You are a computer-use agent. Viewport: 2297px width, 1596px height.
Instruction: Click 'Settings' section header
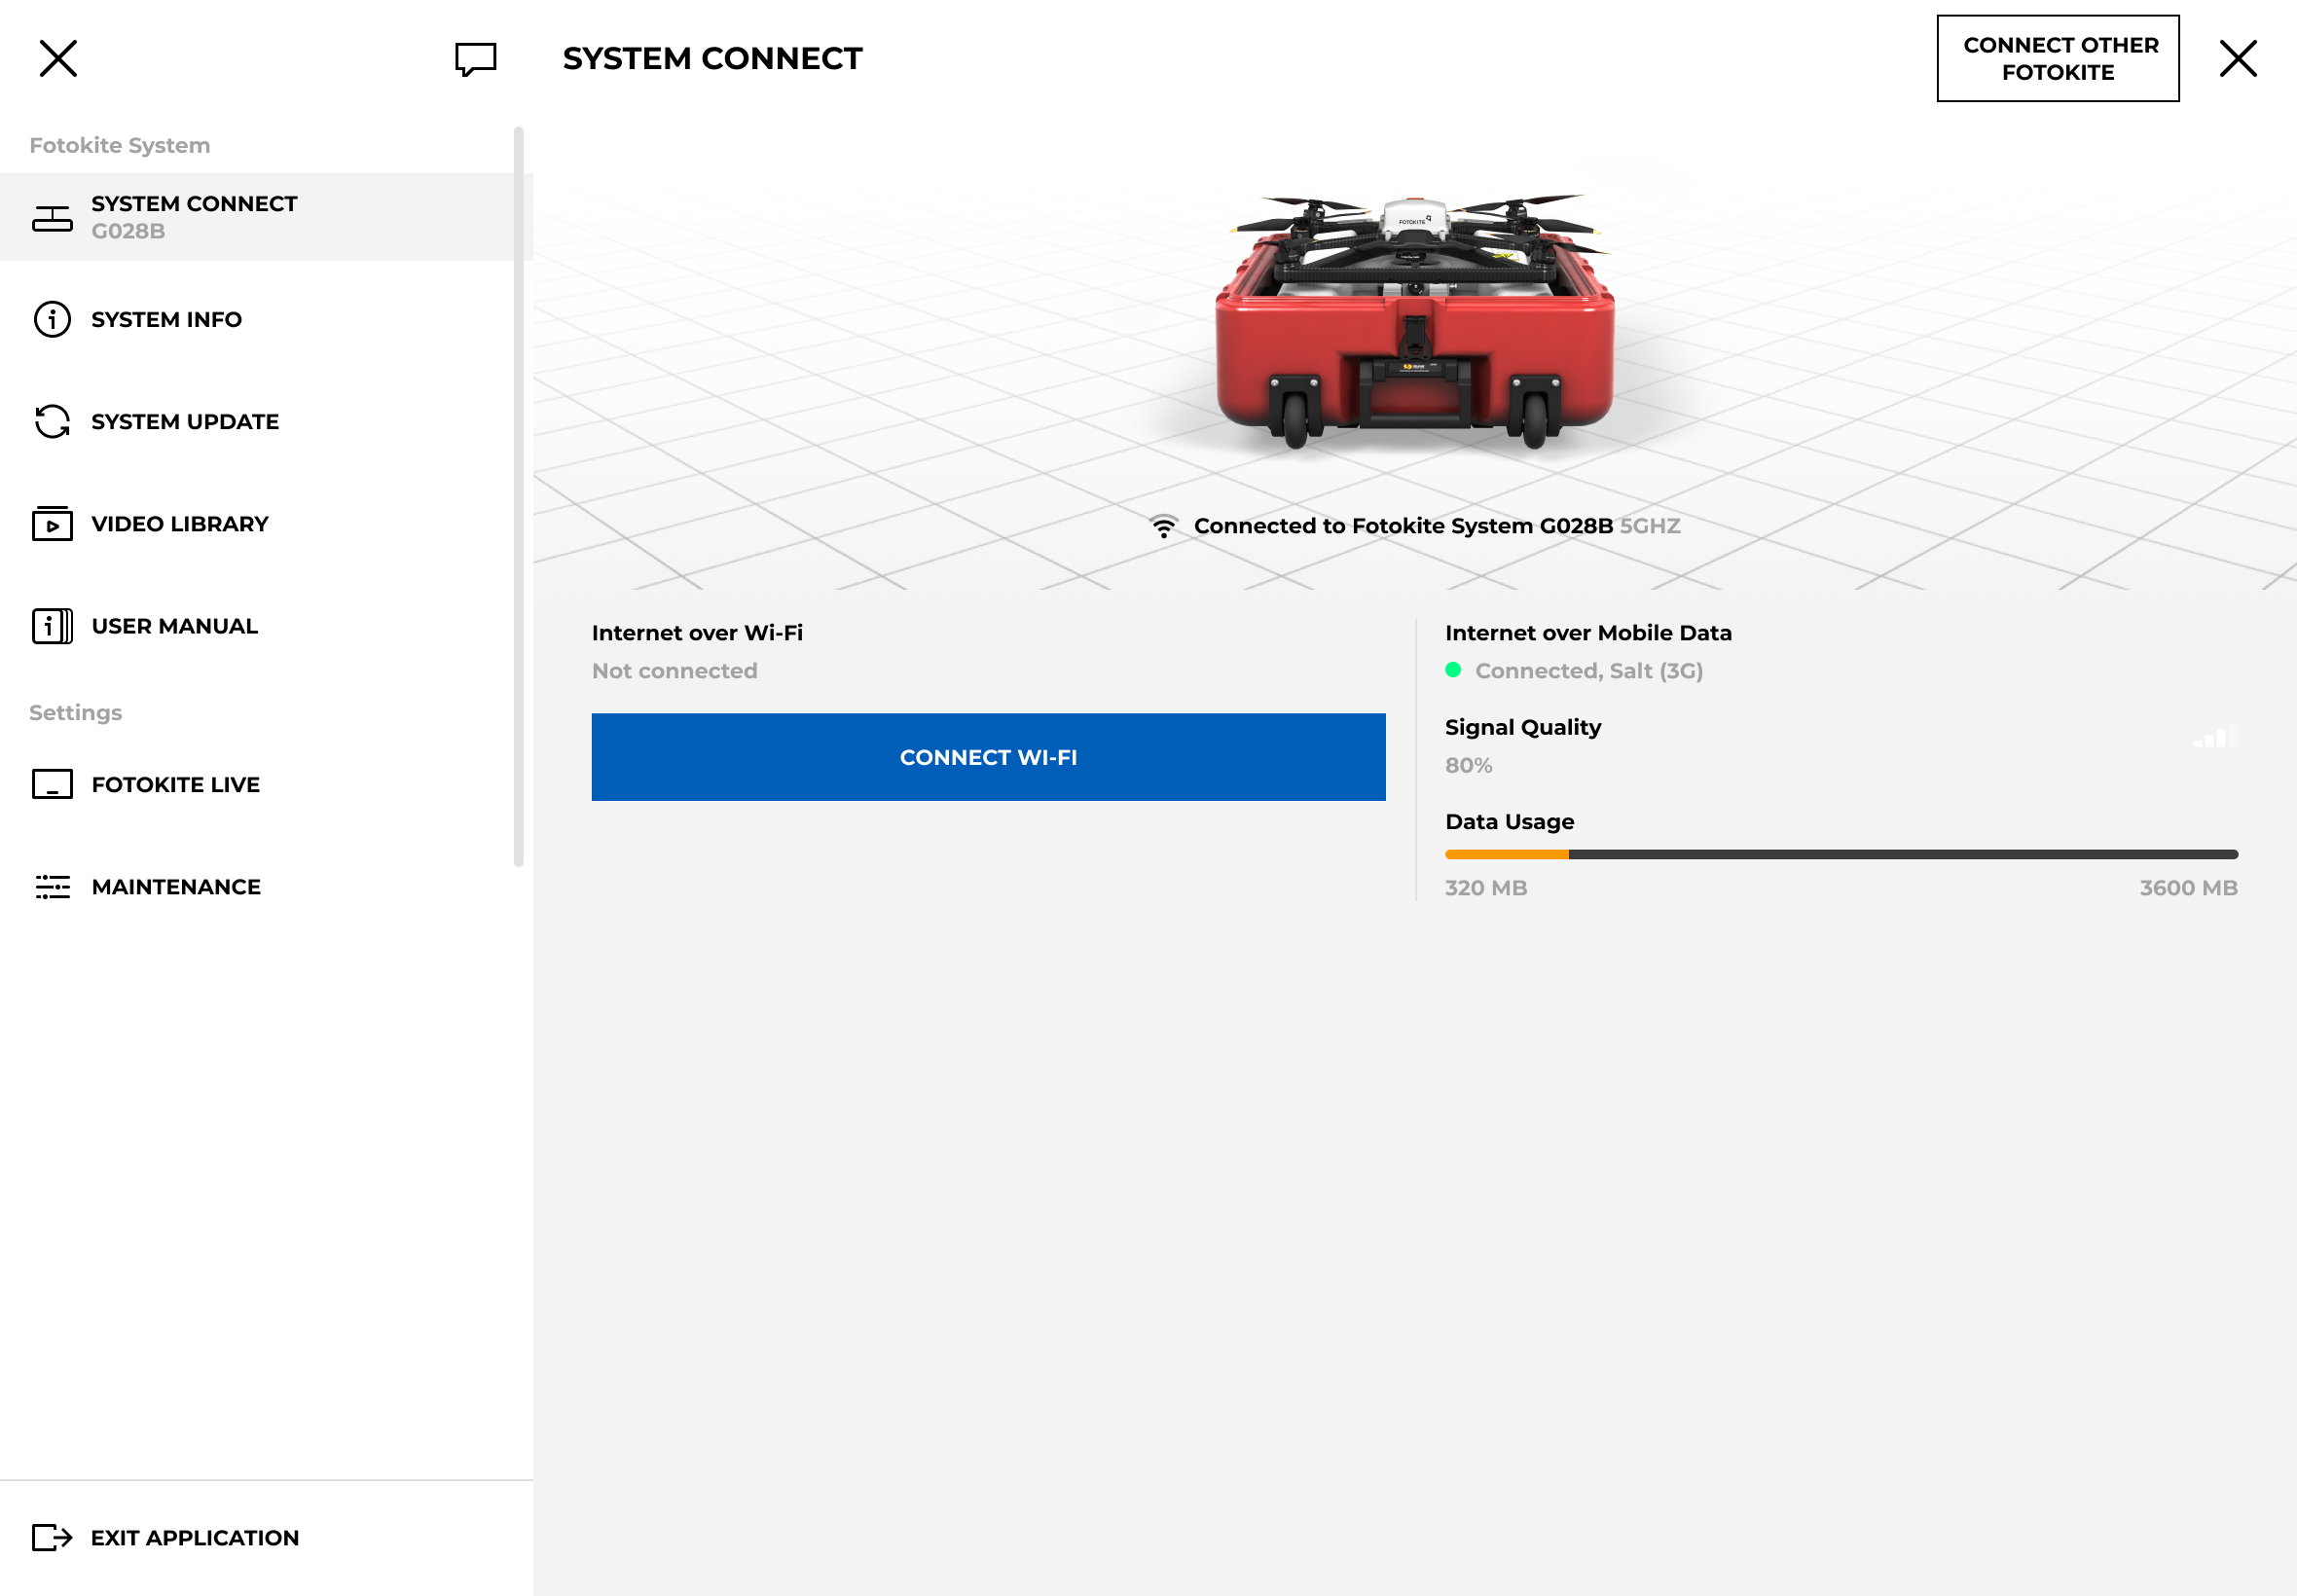coord(76,713)
